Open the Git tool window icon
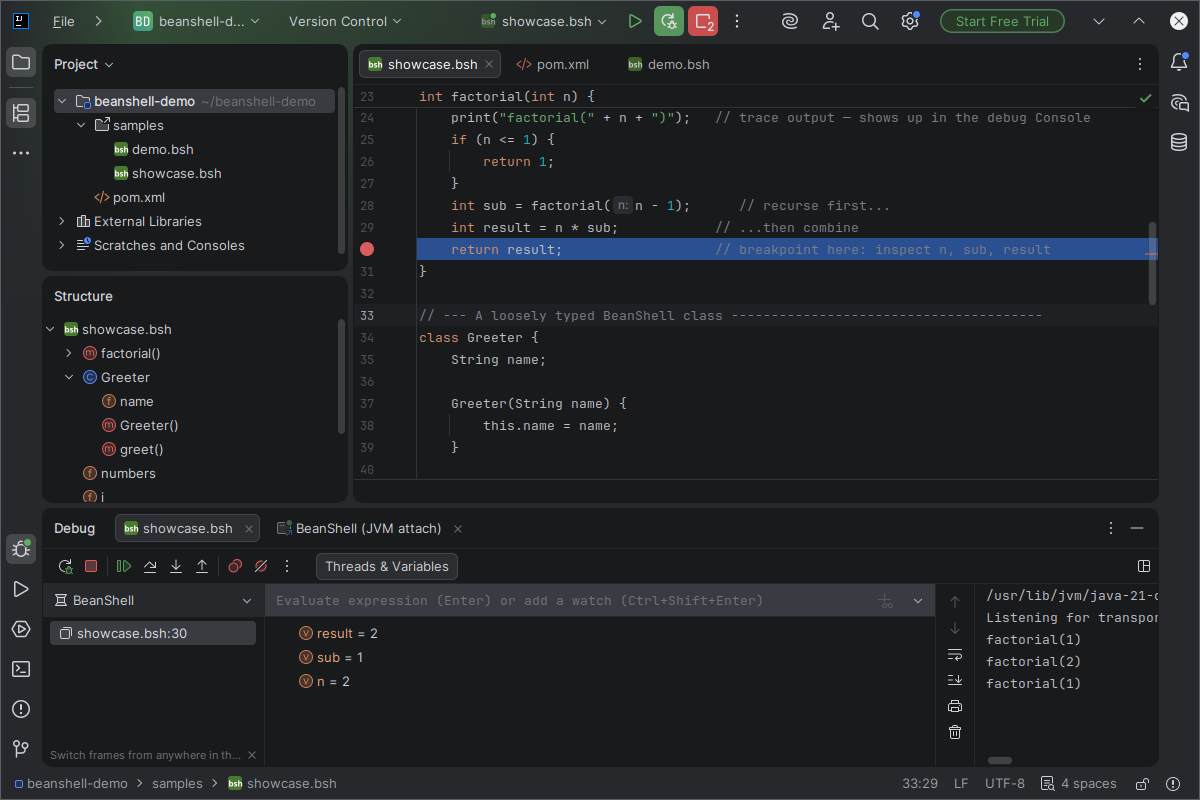This screenshot has height=800, width=1200. [x=20, y=748]
